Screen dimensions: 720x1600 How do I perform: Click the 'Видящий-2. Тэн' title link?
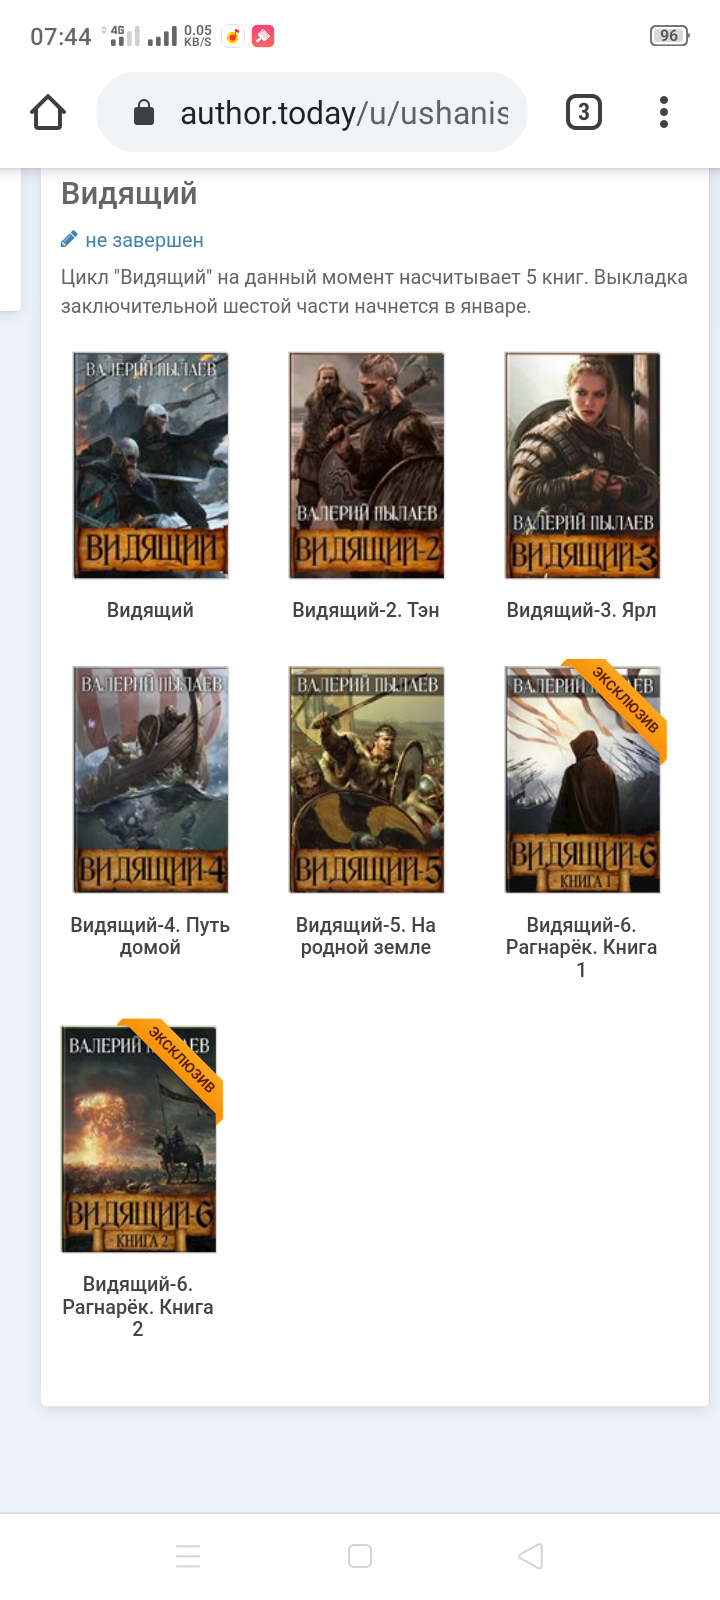click(x=366, y=610)
